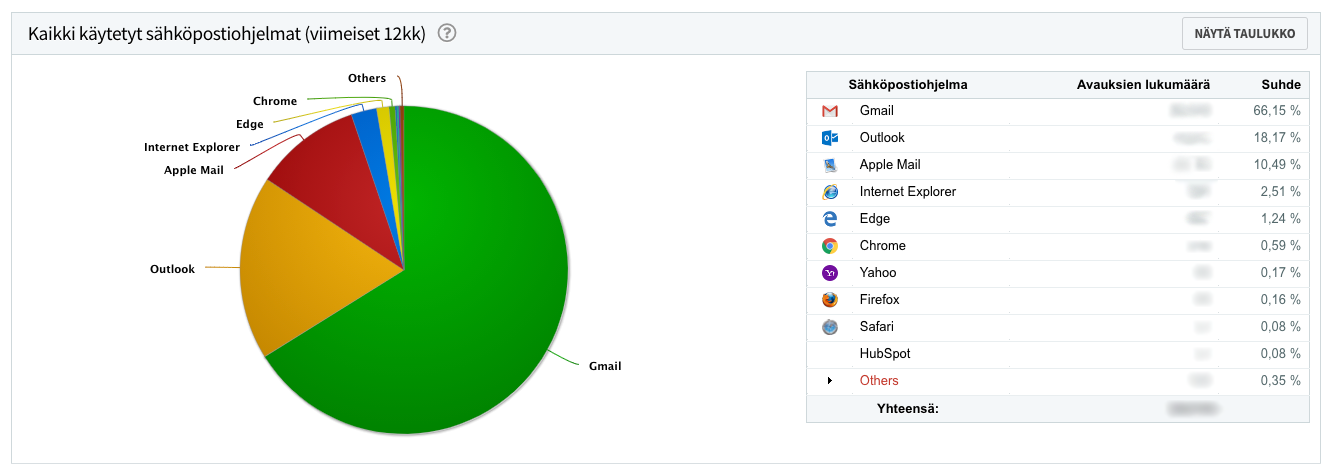Click the 0,16 % value
Viewport: 1334px width, 475px height.
[1281, 300]
